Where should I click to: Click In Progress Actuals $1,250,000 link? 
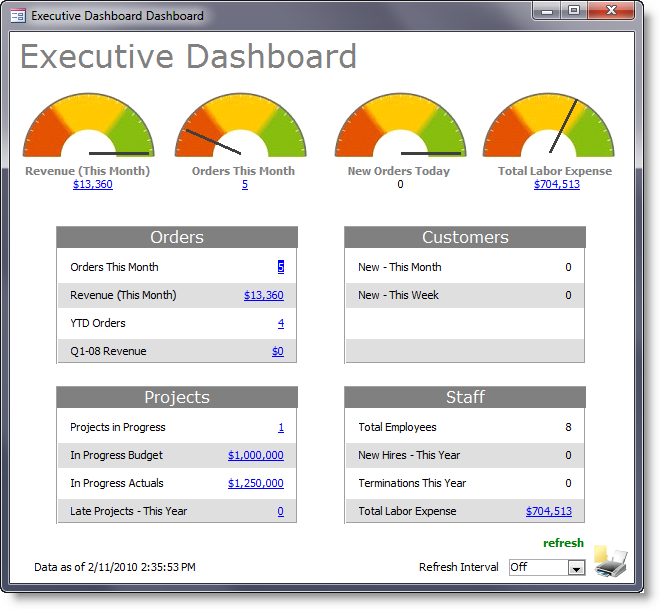tap(255, 483)
